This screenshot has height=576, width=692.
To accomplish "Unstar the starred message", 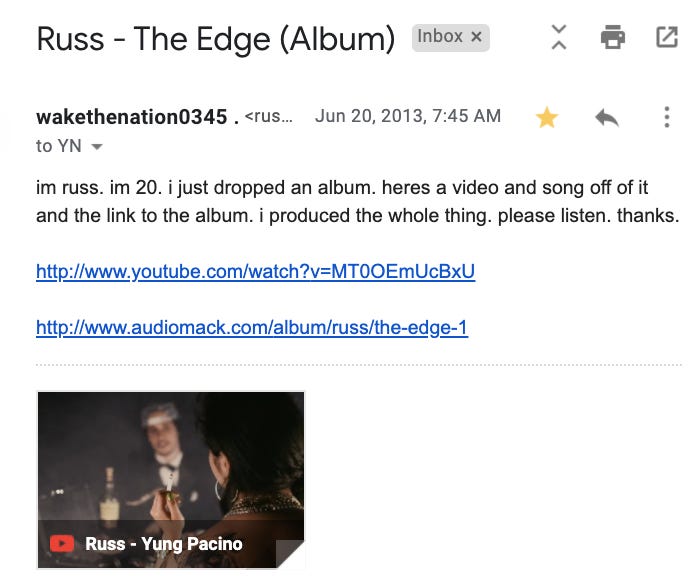I will (x=547, y=117).
